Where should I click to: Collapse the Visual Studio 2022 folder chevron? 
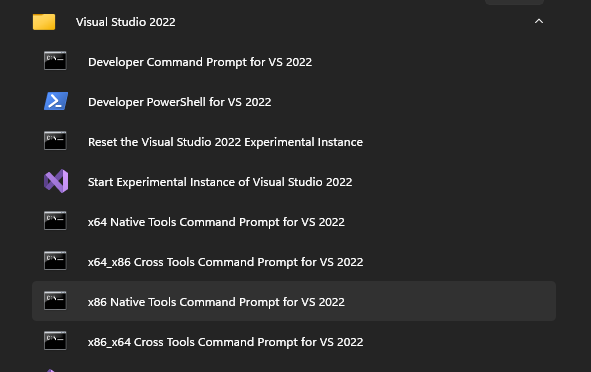click(x=539, y=21)
